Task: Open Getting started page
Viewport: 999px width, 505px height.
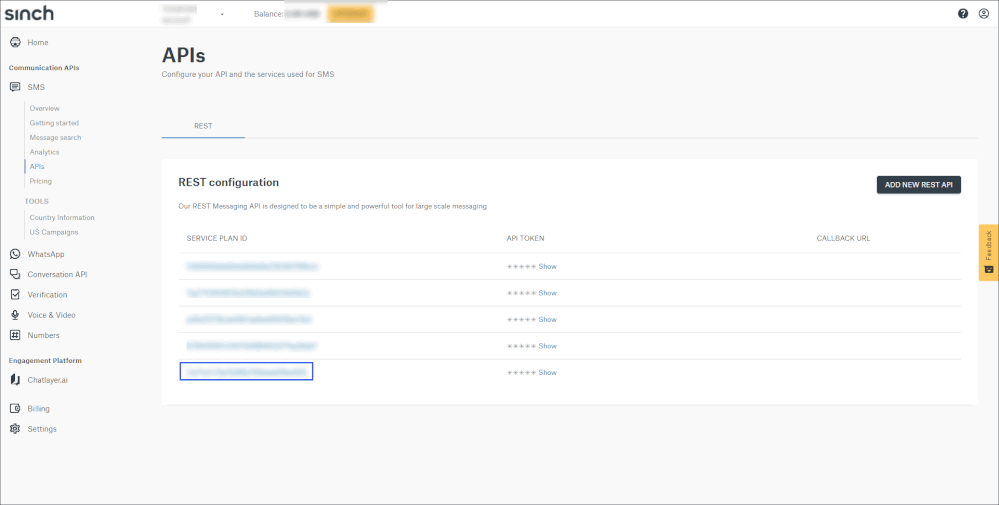Action: [x=54, y=123]
